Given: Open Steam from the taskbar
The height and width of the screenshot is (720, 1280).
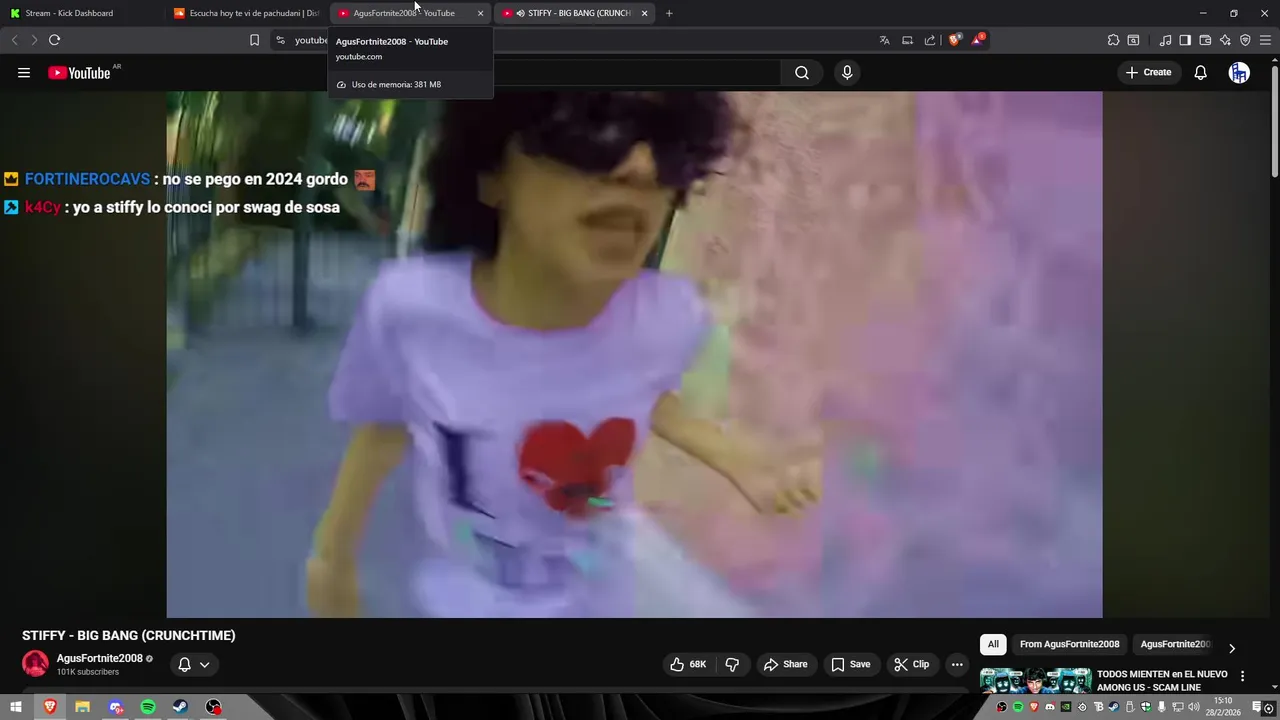Looking at the screenshot, I should point(181,707).
